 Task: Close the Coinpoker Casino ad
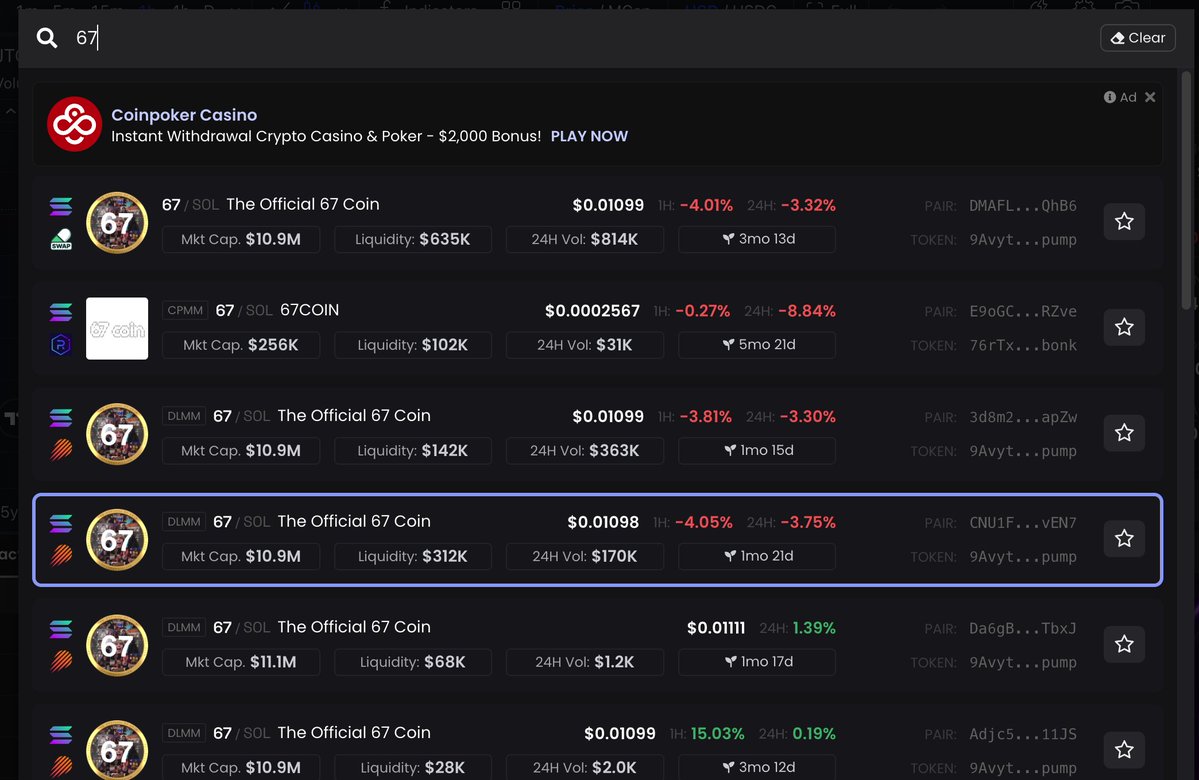1150,97
